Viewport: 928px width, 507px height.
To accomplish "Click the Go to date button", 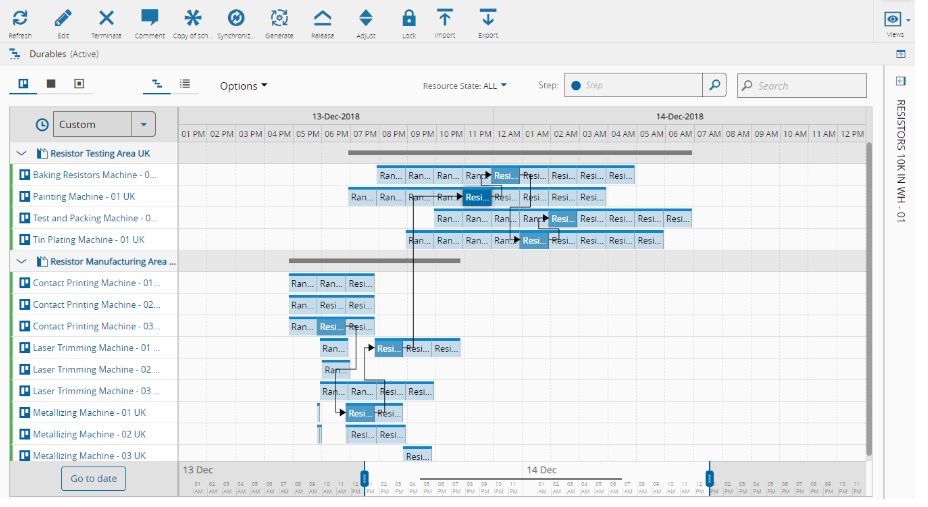I will pos(94,479).
